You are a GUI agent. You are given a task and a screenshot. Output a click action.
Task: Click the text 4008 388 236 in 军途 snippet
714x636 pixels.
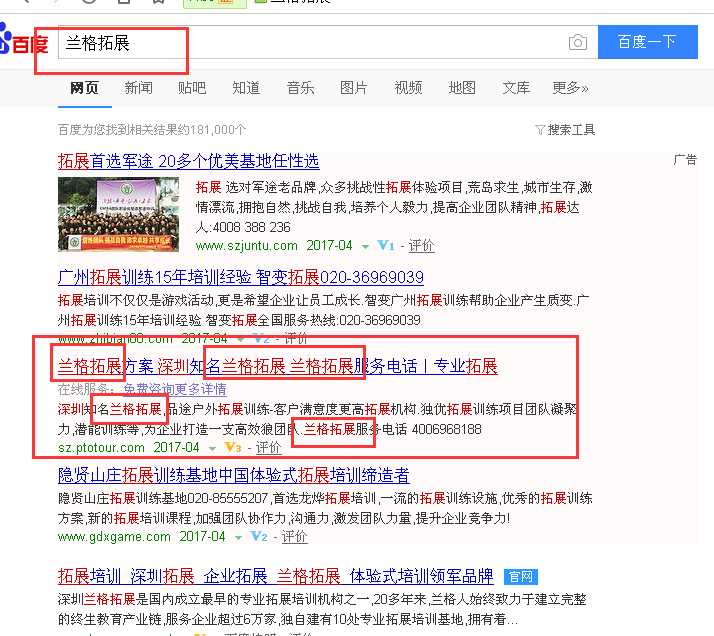click(251, 227)
